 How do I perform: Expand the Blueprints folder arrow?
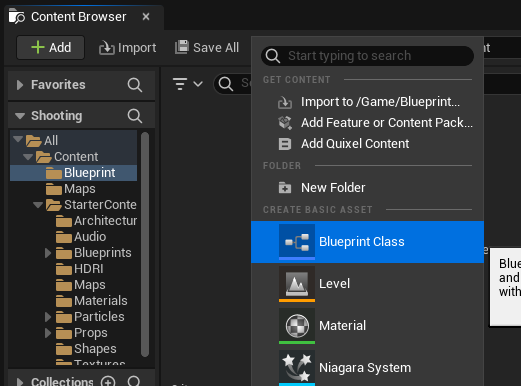tap(48, 253)
